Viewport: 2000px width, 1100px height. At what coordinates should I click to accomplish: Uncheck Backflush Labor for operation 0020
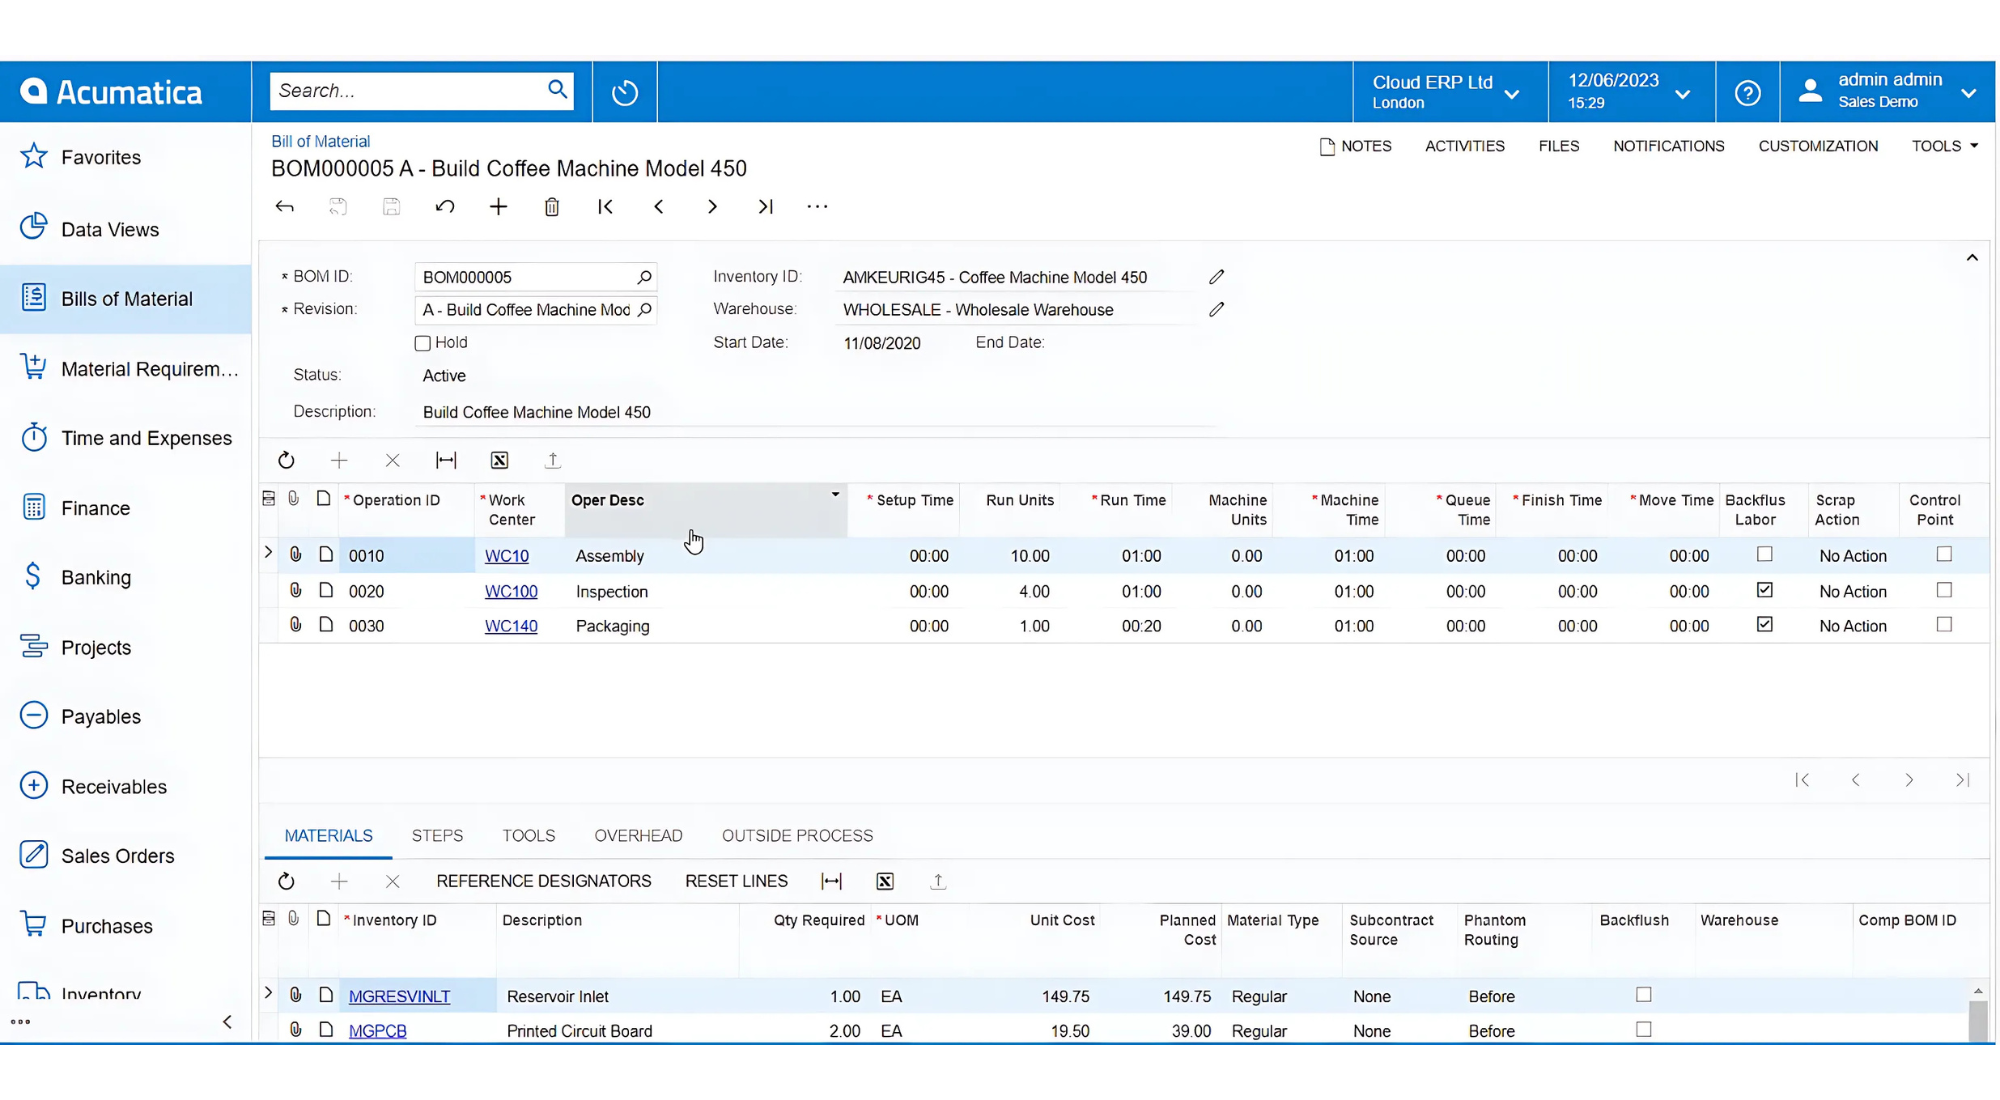click(1764, 590)
